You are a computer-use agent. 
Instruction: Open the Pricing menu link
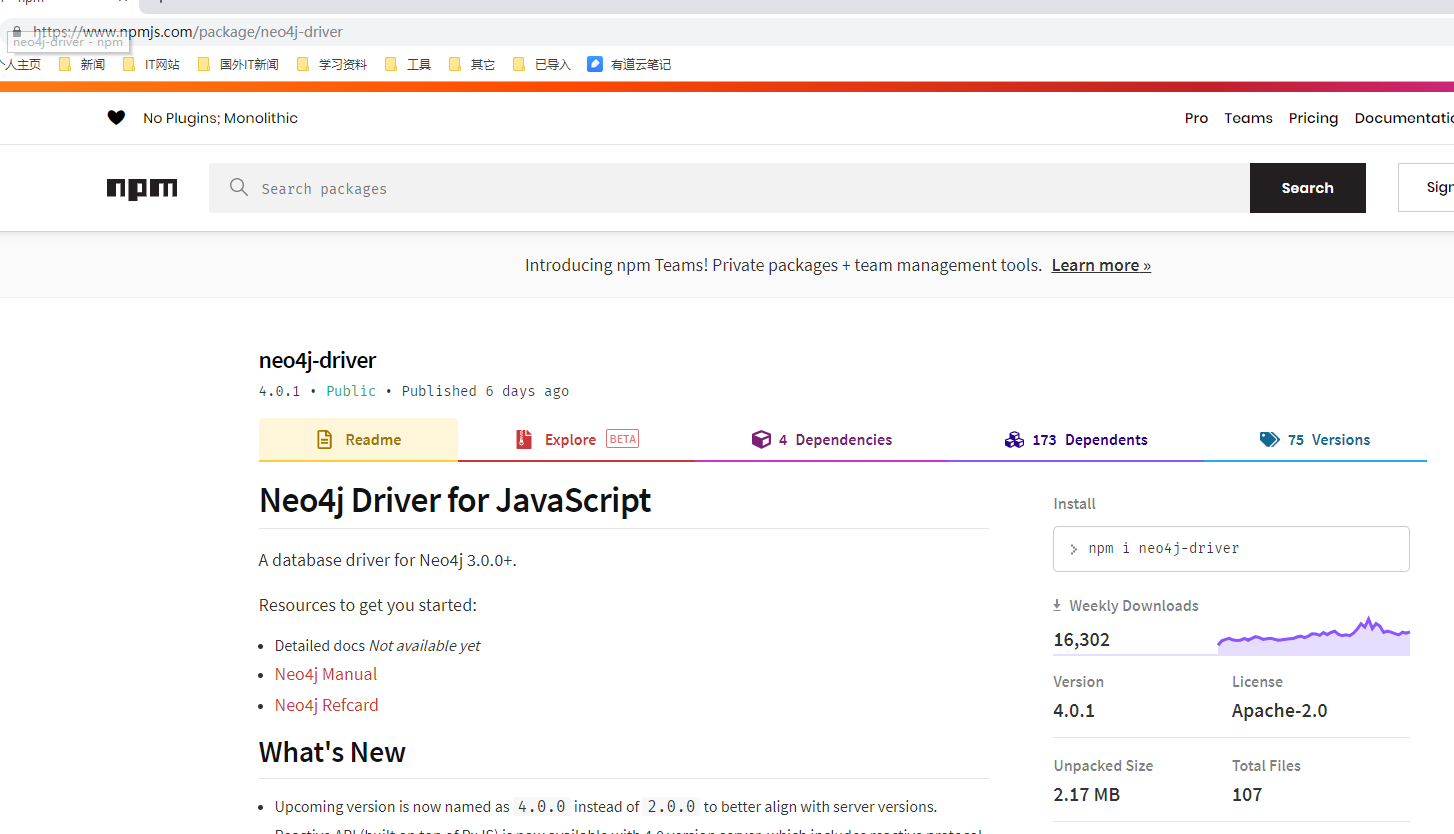[1313, 118]
